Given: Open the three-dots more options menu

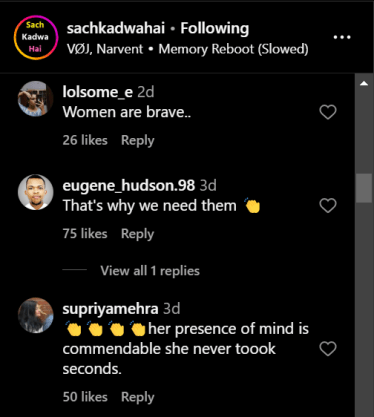Looking at the screenshot, I should 342,37.
